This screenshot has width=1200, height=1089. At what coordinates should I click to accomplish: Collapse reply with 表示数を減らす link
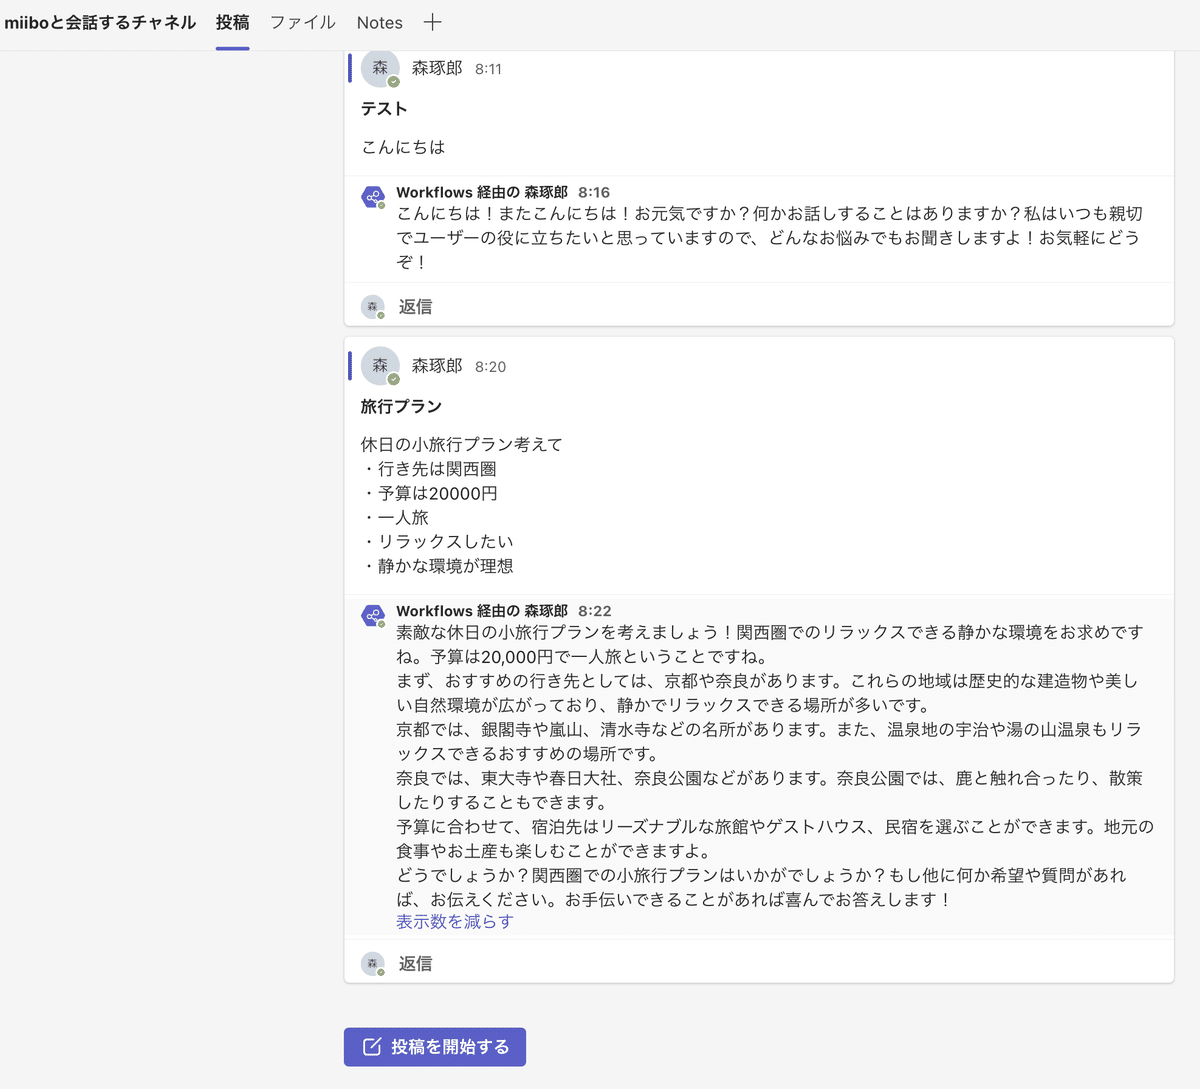tap(454, 921)
